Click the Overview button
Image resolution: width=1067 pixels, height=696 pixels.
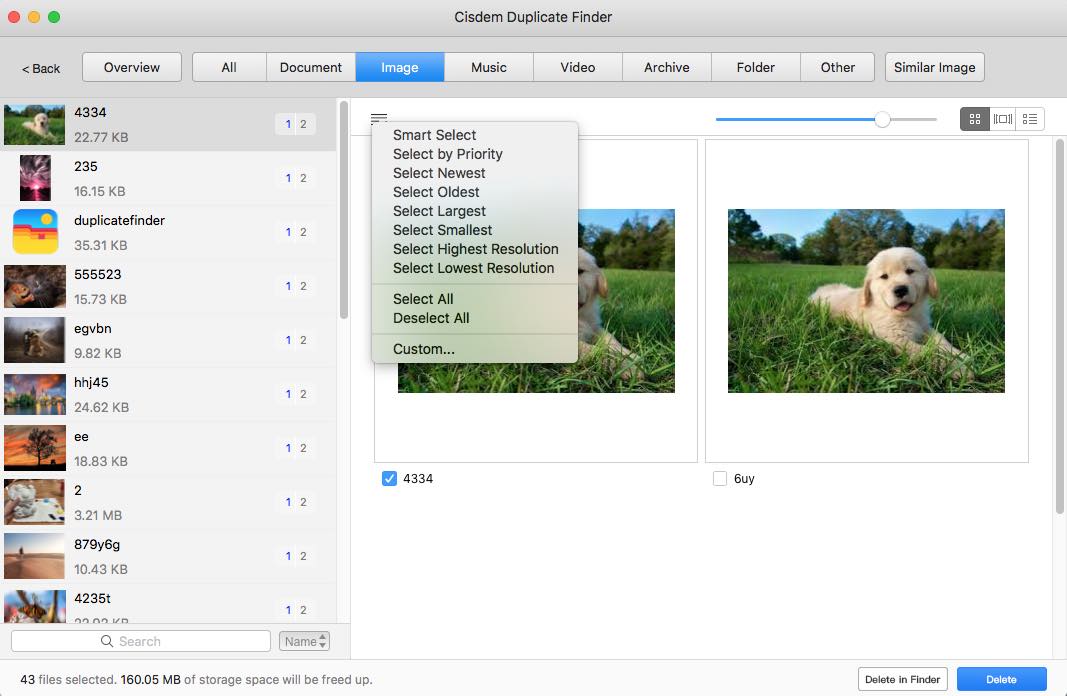click(x=132, y=67)
